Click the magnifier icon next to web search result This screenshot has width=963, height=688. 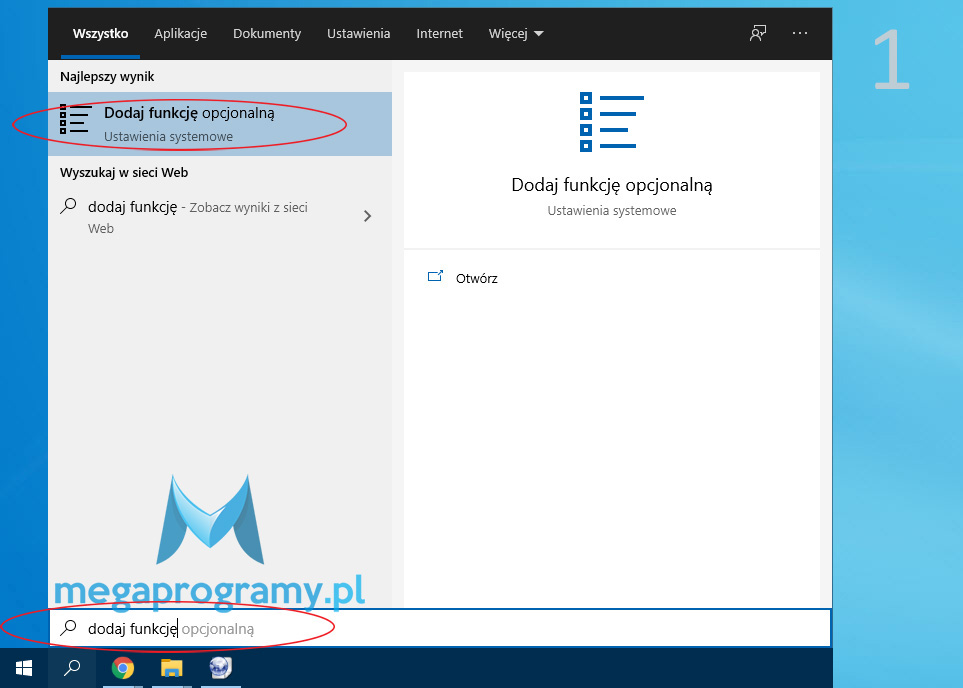click(68, 206)
